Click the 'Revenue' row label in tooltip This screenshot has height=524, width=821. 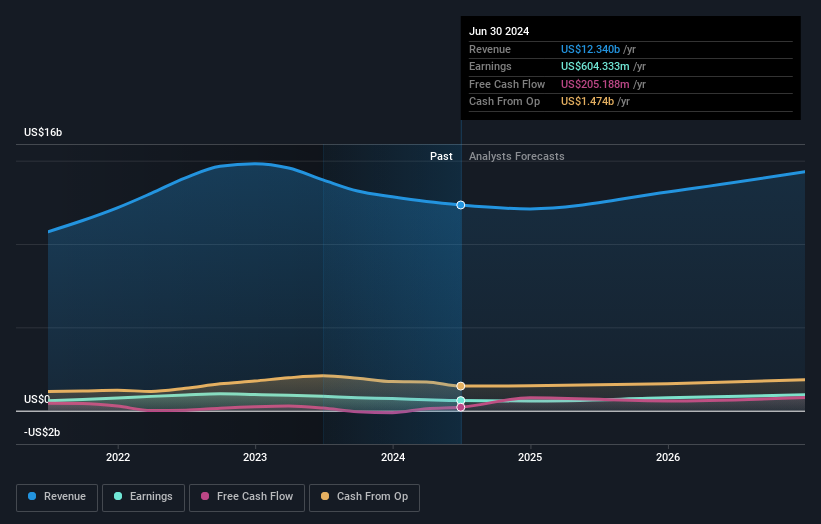point(490,49)
